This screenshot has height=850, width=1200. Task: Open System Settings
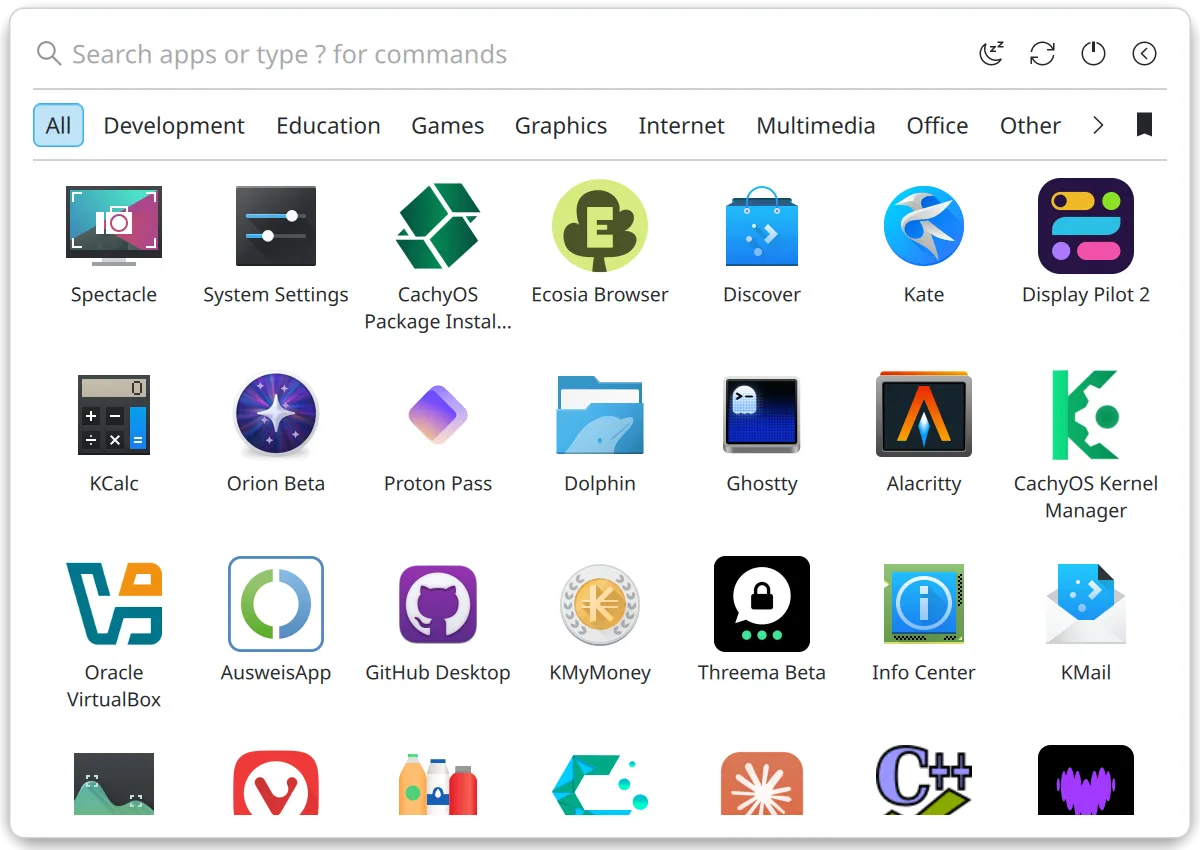tap(276, 226)
